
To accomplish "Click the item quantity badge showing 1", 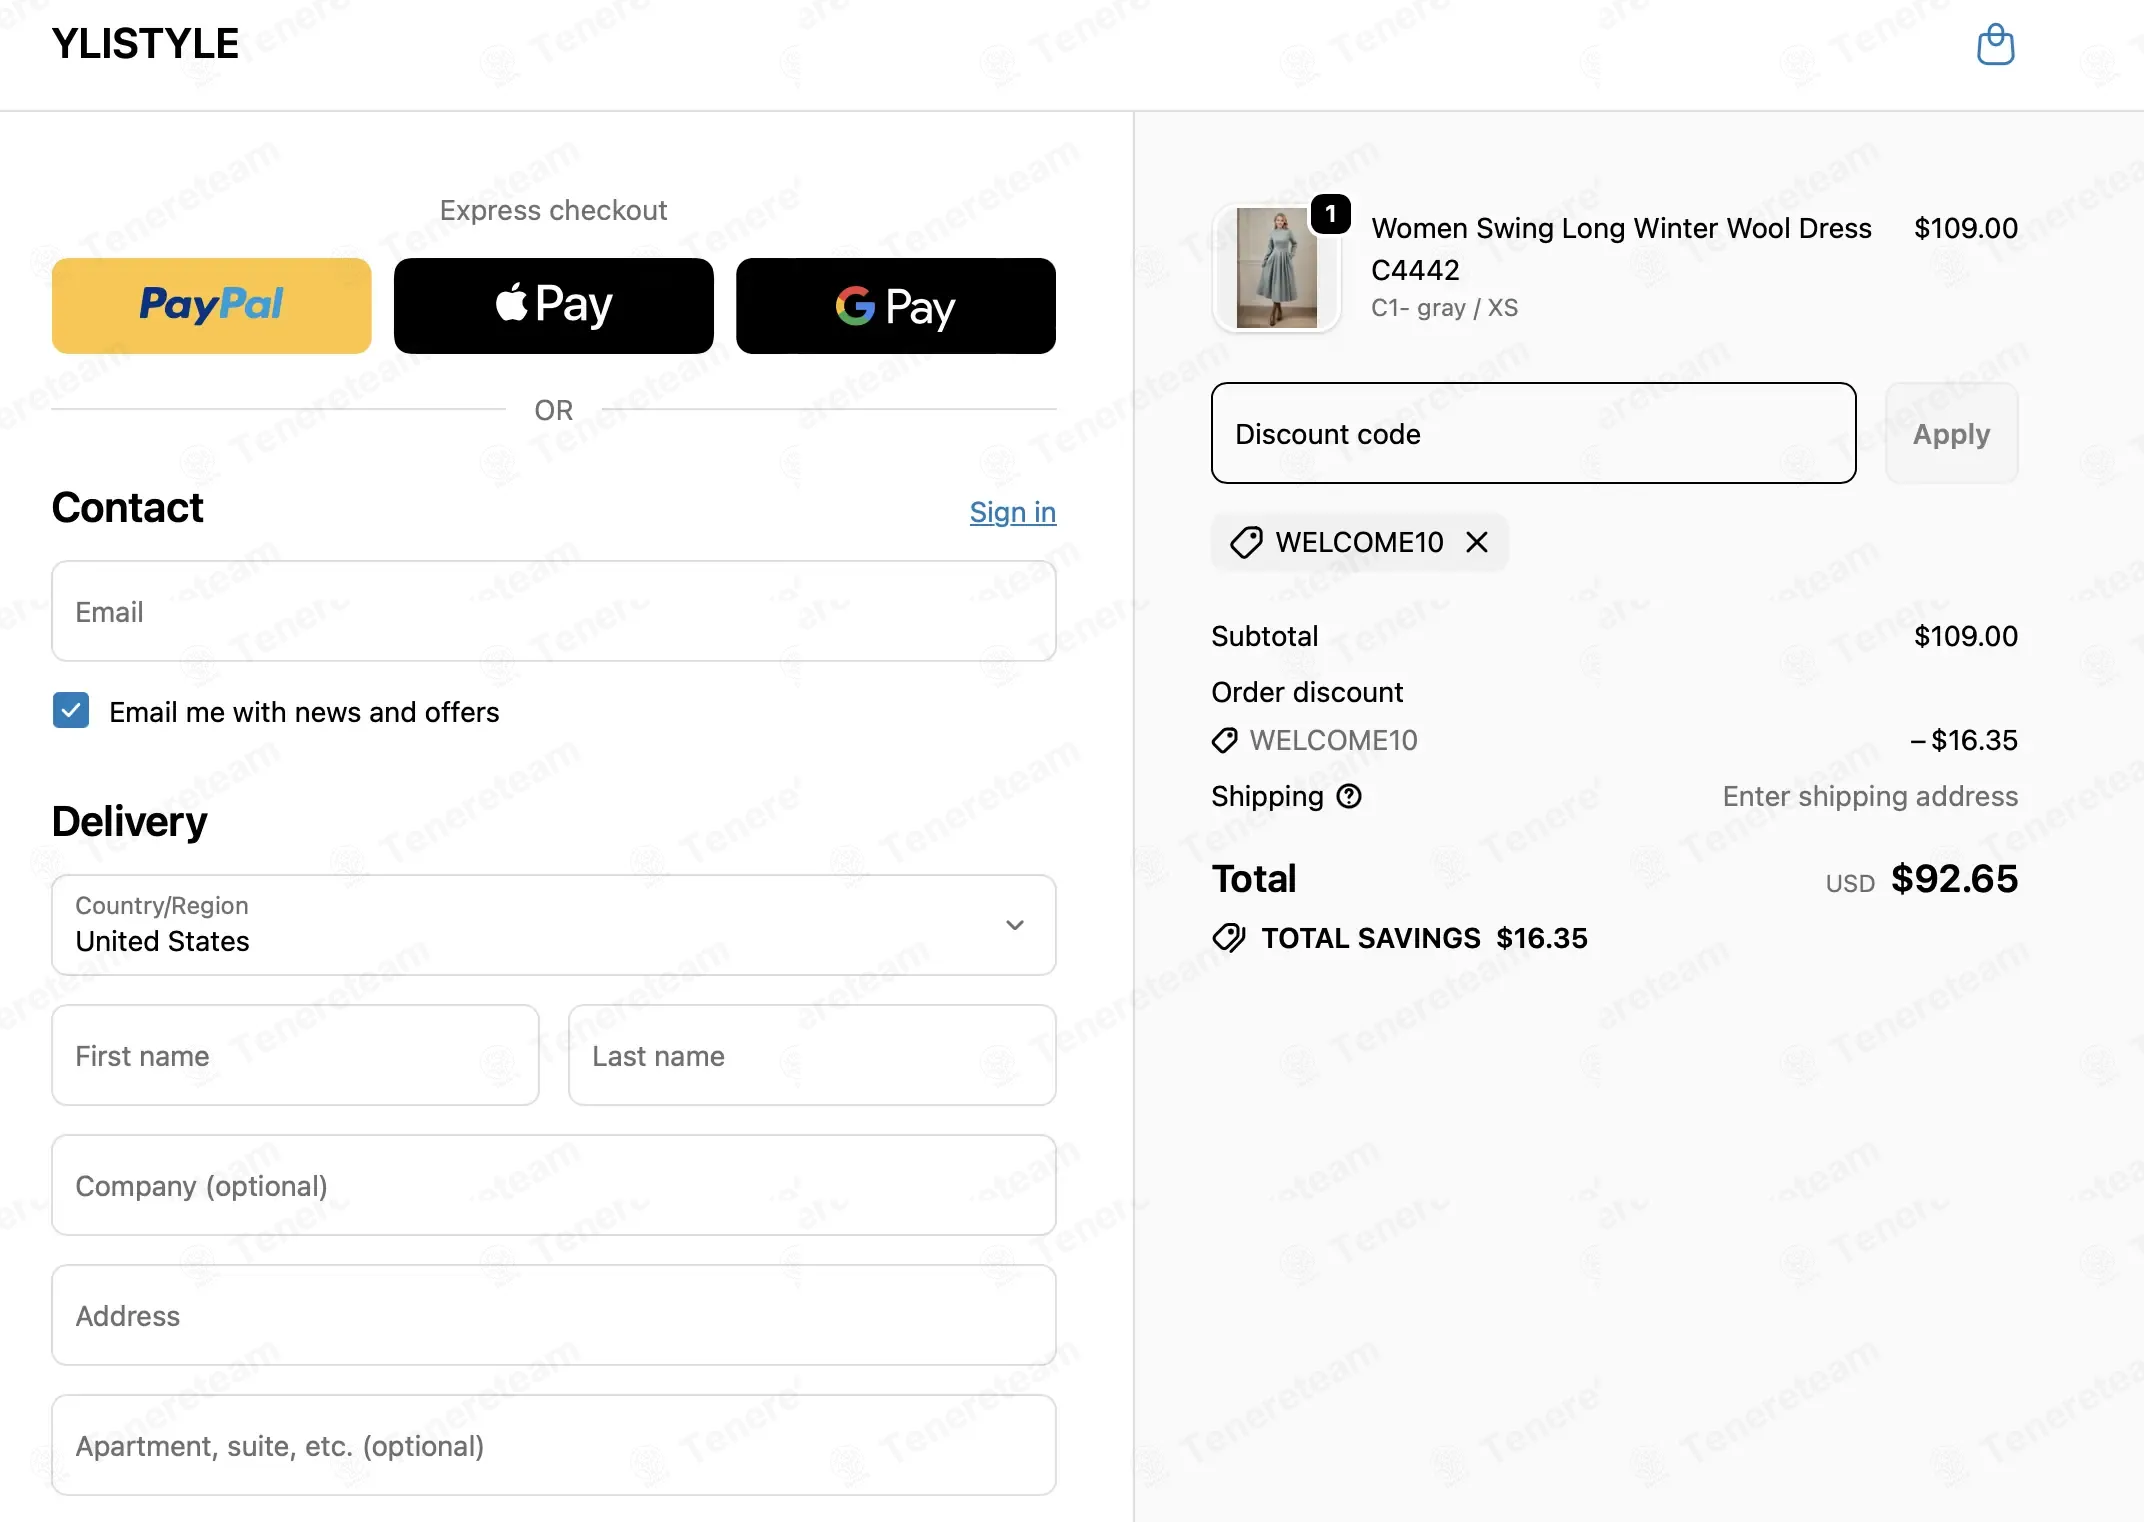I will coord(1330,214).
